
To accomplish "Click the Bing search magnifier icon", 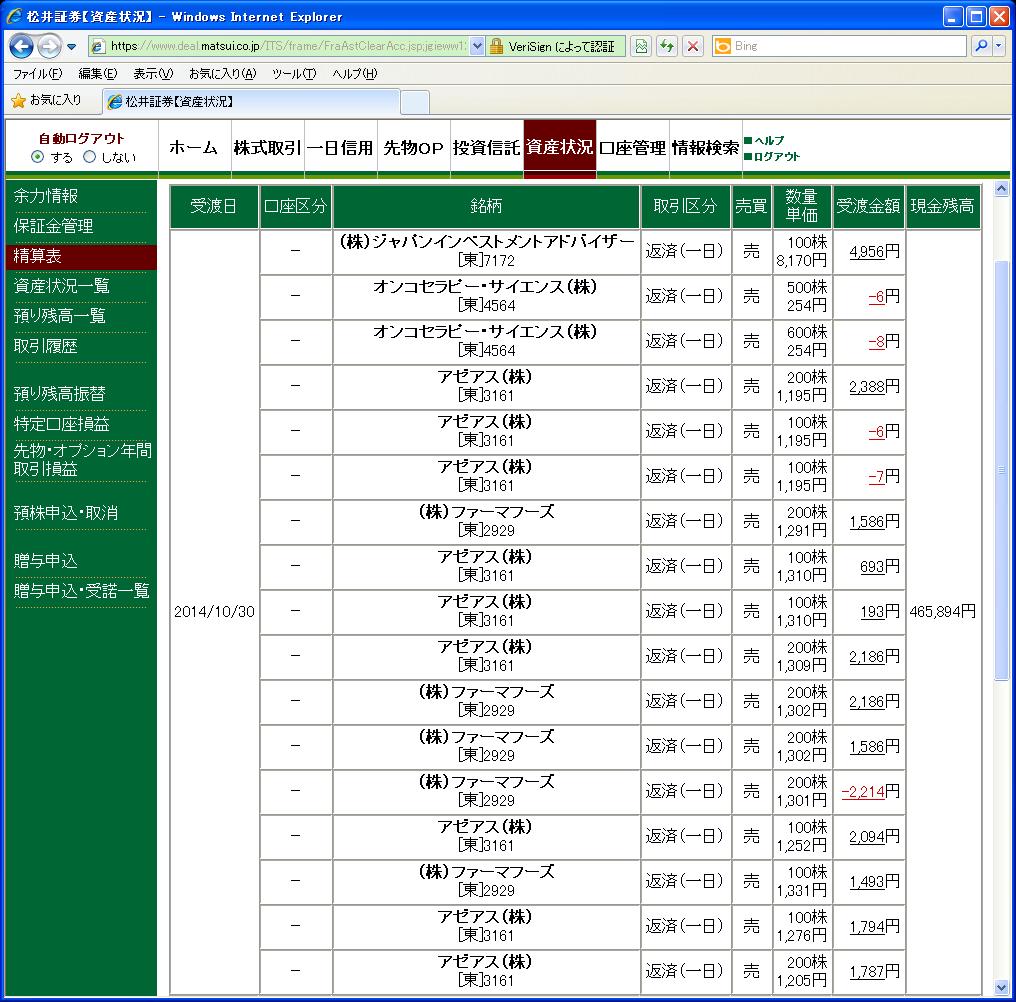I will [x=981, y=46].
